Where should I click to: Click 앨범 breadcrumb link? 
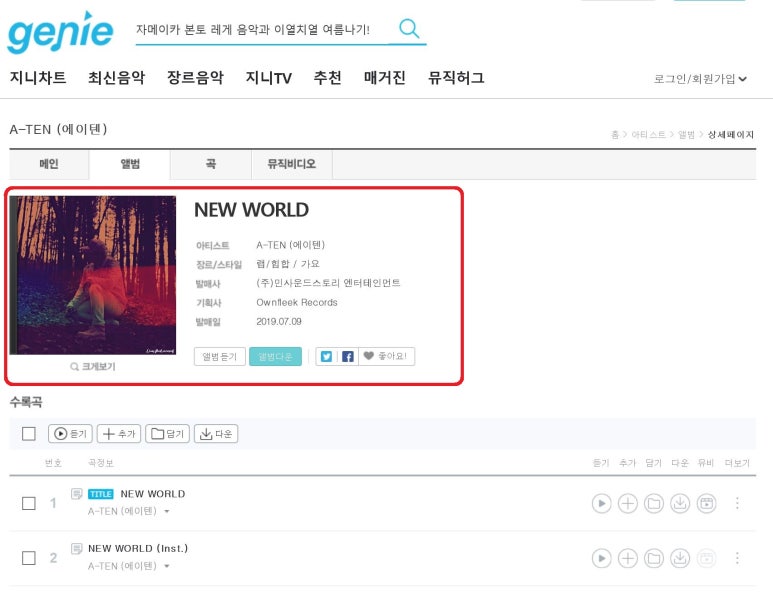coord(686,135)
